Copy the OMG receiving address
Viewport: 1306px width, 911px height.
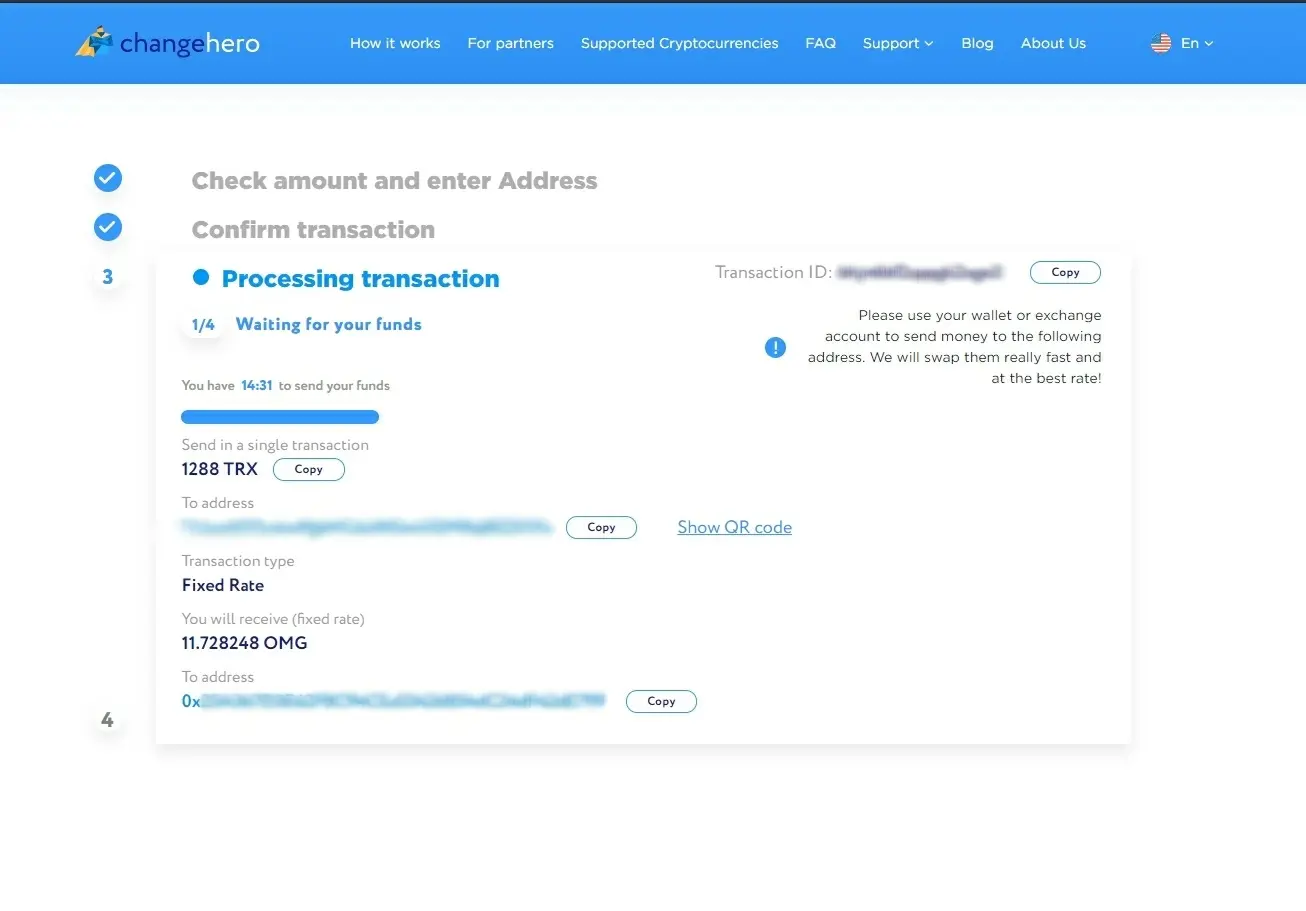click(661, 701)
